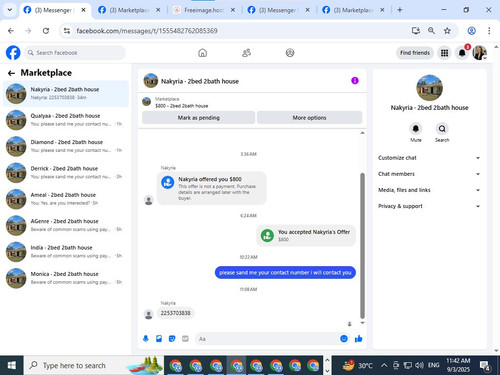Open the Ameal - 2bed 2bath house conversation
The image size is (500, 375).
pos(66,199)
